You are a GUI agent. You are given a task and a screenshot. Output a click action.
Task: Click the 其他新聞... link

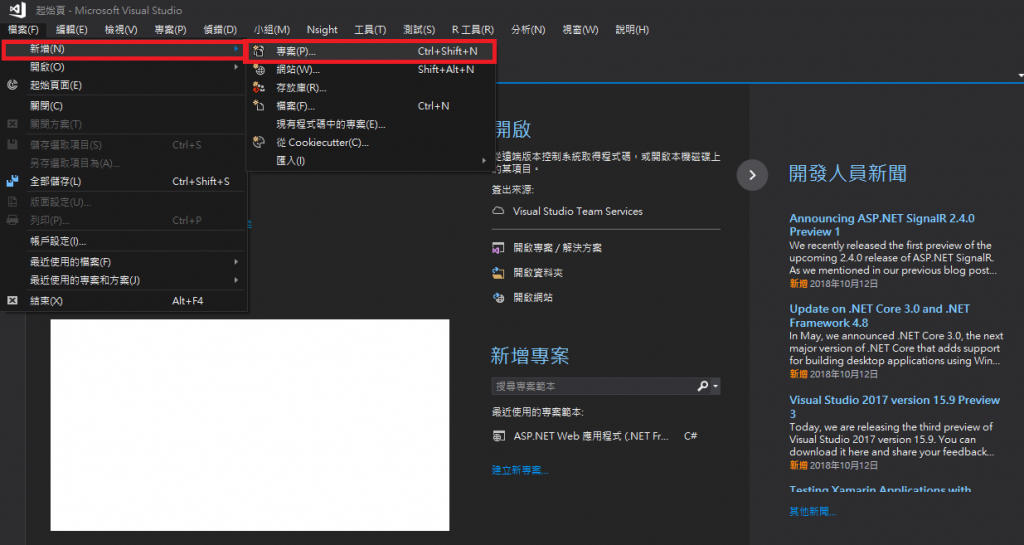[812, 511]
